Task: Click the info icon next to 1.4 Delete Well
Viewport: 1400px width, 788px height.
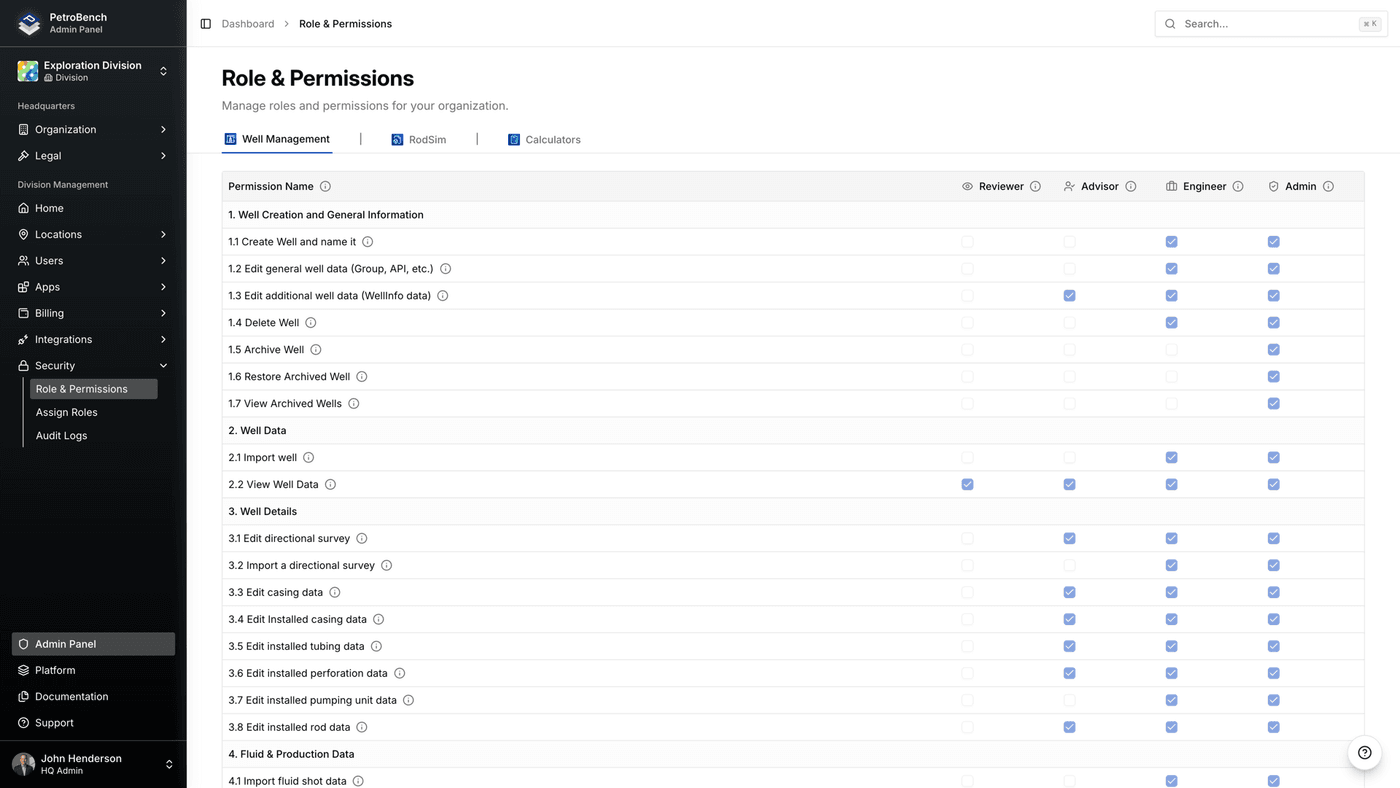Action: (x=310, y=322)
